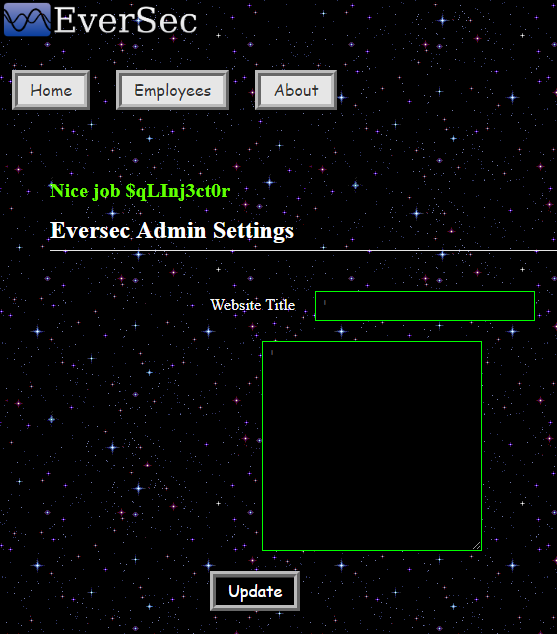
Task: Click the text area resize handle
Action: point(477,545)
